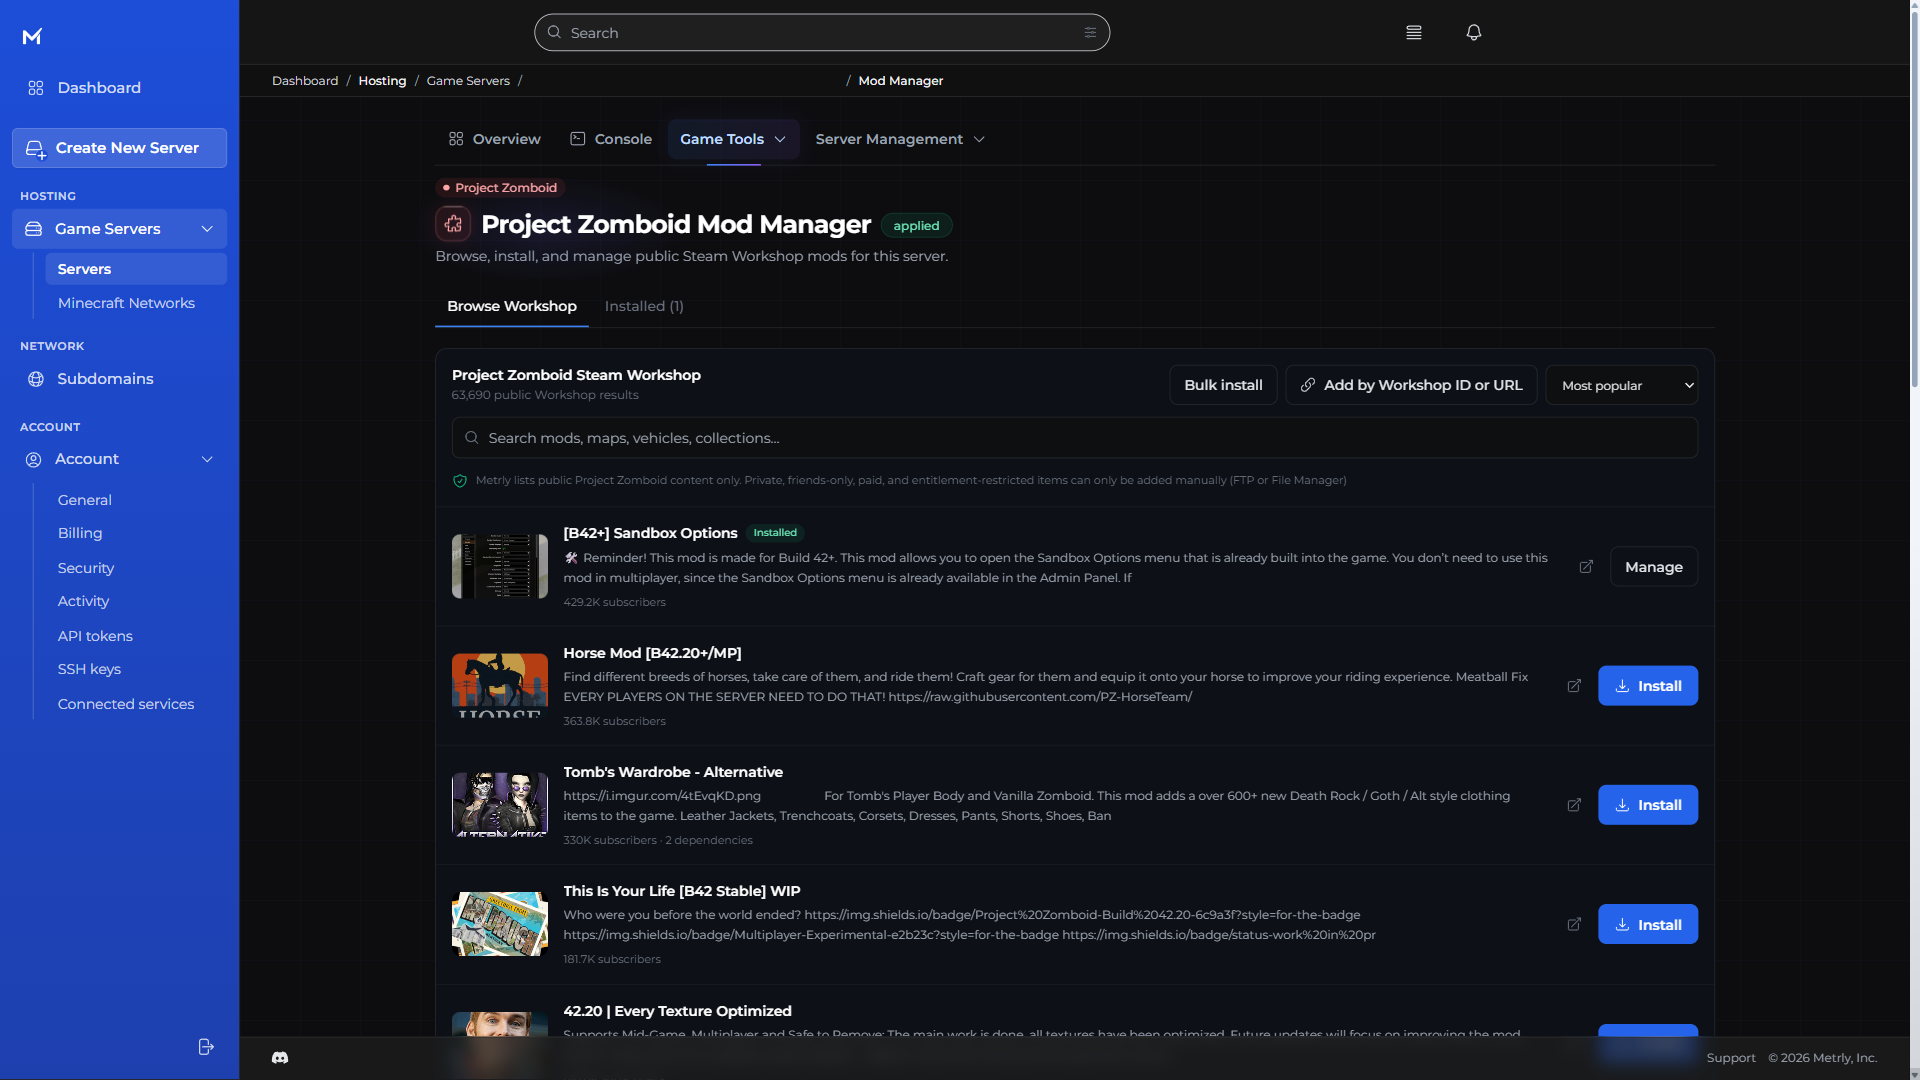Click the Metrly logo in sidebar

(32, 37)
